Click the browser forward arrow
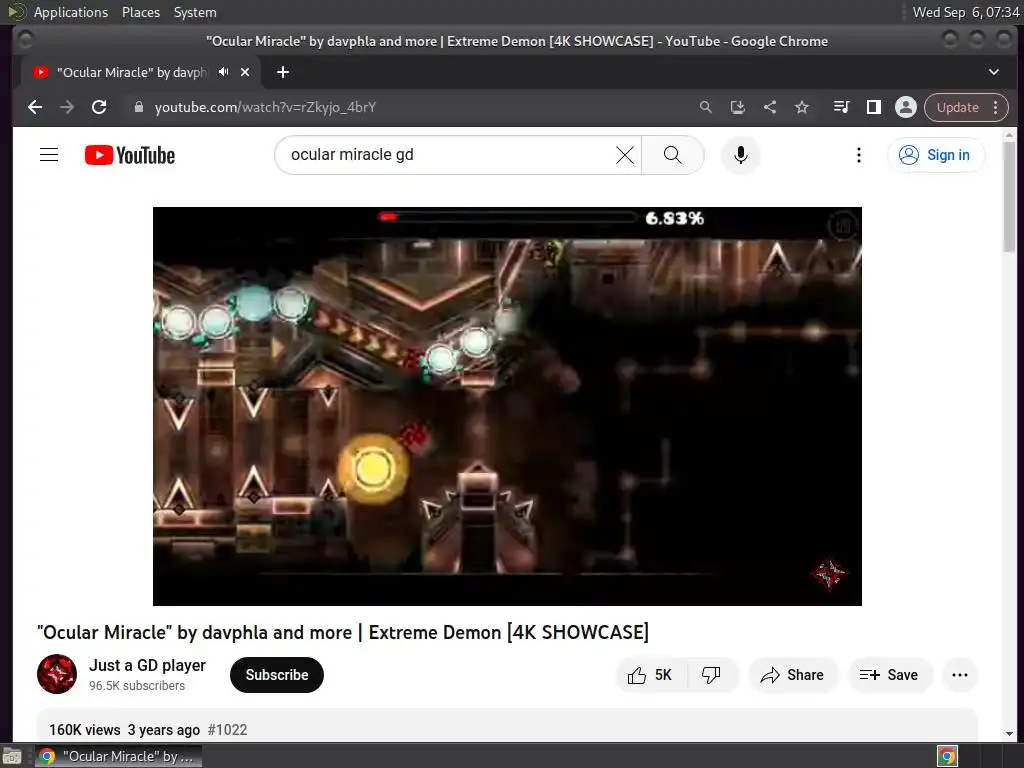Image resolution: width=1024 pixels, height=768 pixels. pyautogui.click(x=67, y=107)
